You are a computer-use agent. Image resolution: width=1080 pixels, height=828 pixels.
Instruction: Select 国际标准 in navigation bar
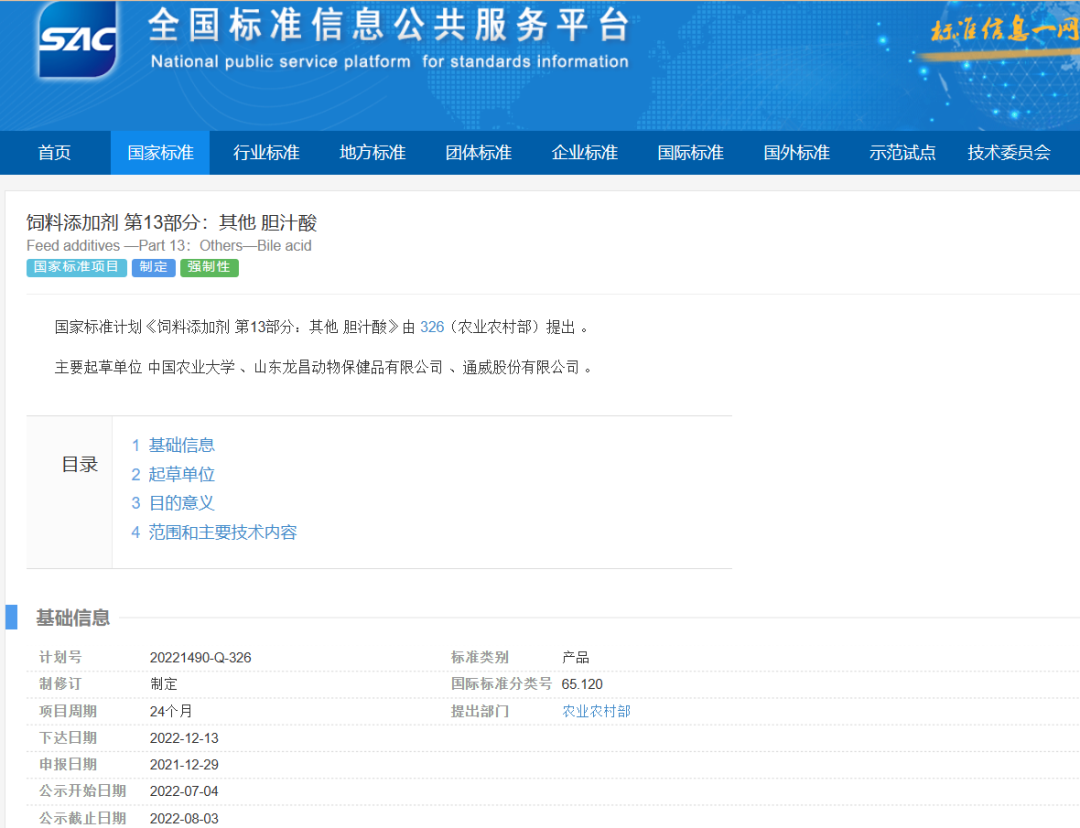tap(690, 153)
